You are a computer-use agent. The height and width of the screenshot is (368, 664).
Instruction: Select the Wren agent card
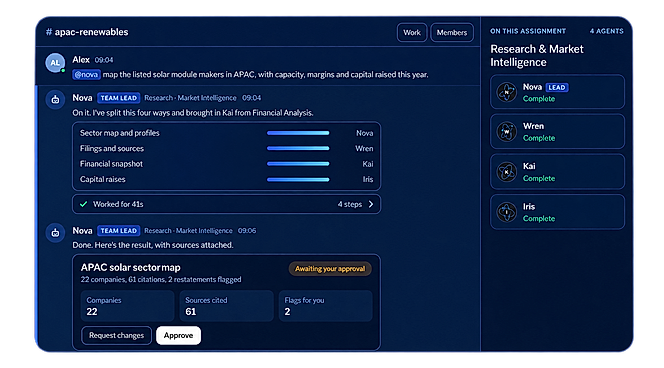[x=557, y=132]
